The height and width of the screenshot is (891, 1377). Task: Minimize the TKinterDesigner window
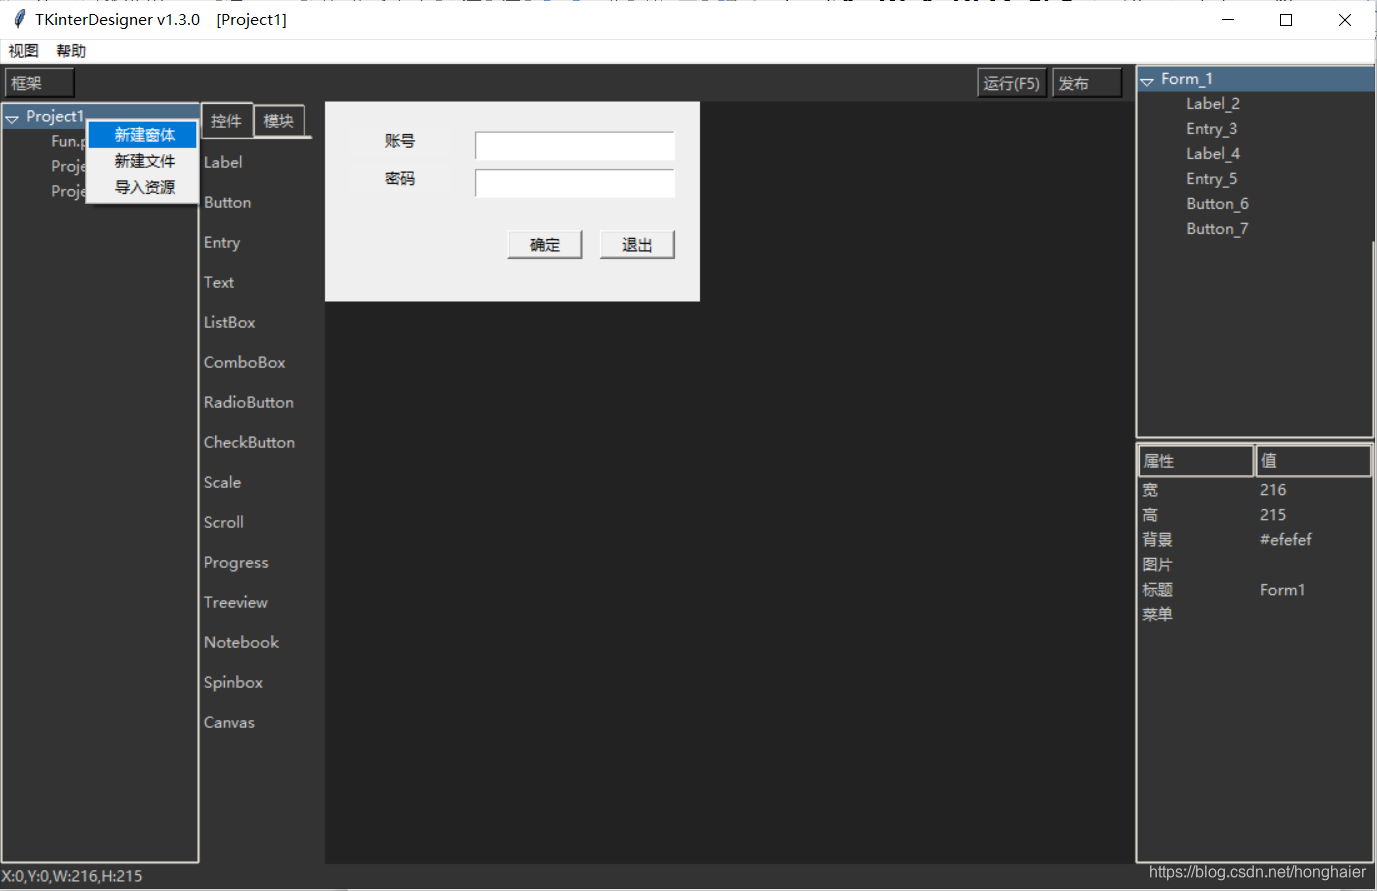1228,20
